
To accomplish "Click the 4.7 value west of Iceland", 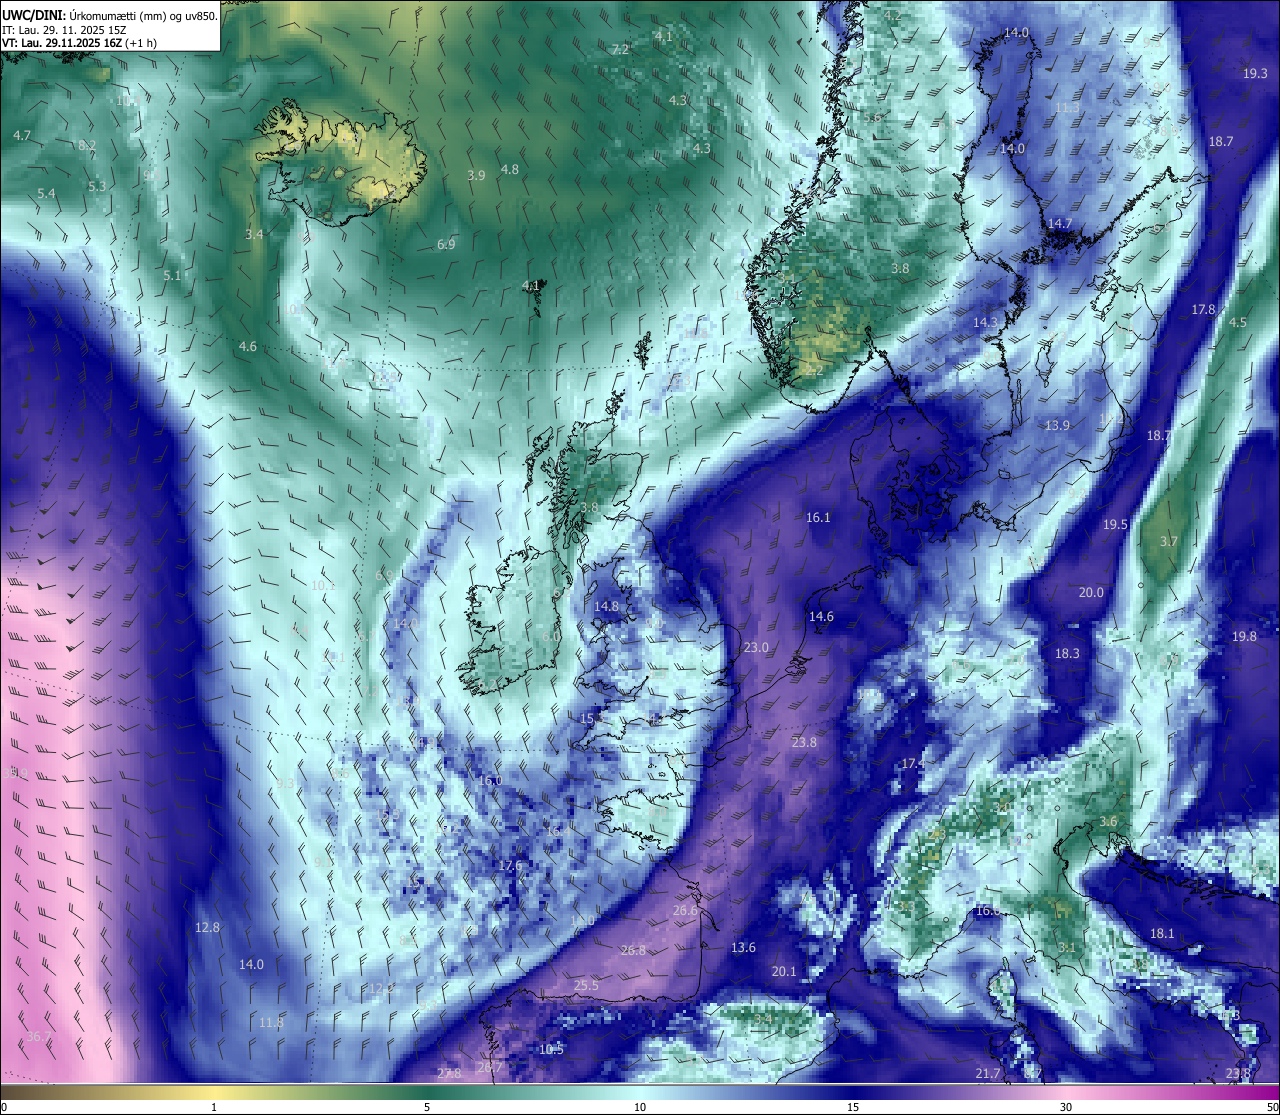I will (x=22, y=135).
